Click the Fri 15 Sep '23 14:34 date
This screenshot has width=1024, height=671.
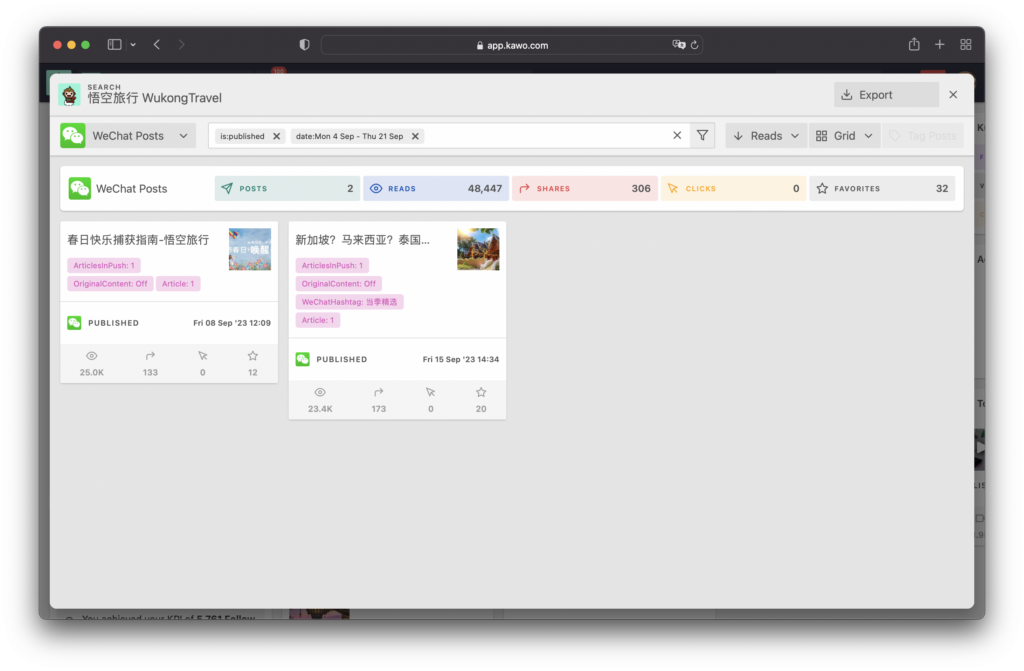[460, 359]
